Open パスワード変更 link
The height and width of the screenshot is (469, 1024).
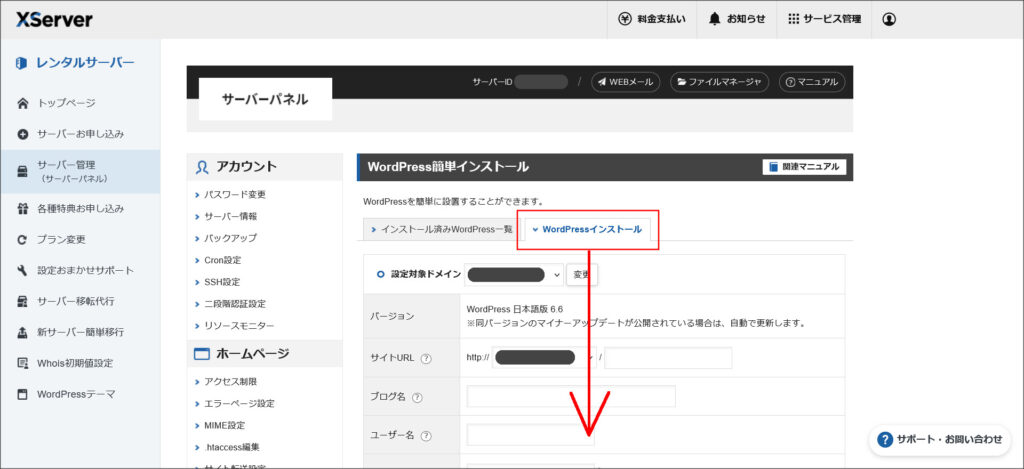coord(234,195)
